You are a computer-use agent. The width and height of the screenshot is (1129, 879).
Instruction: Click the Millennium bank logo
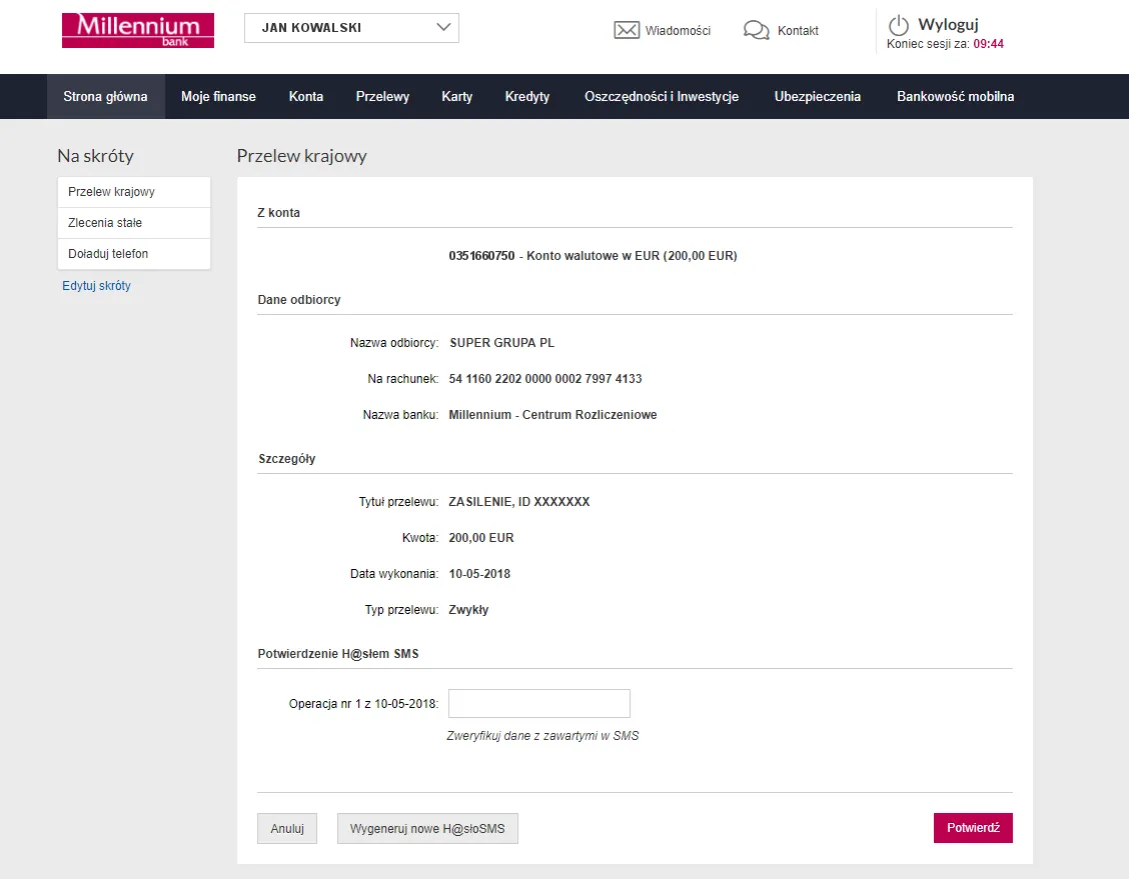click(x=138, y=30)
